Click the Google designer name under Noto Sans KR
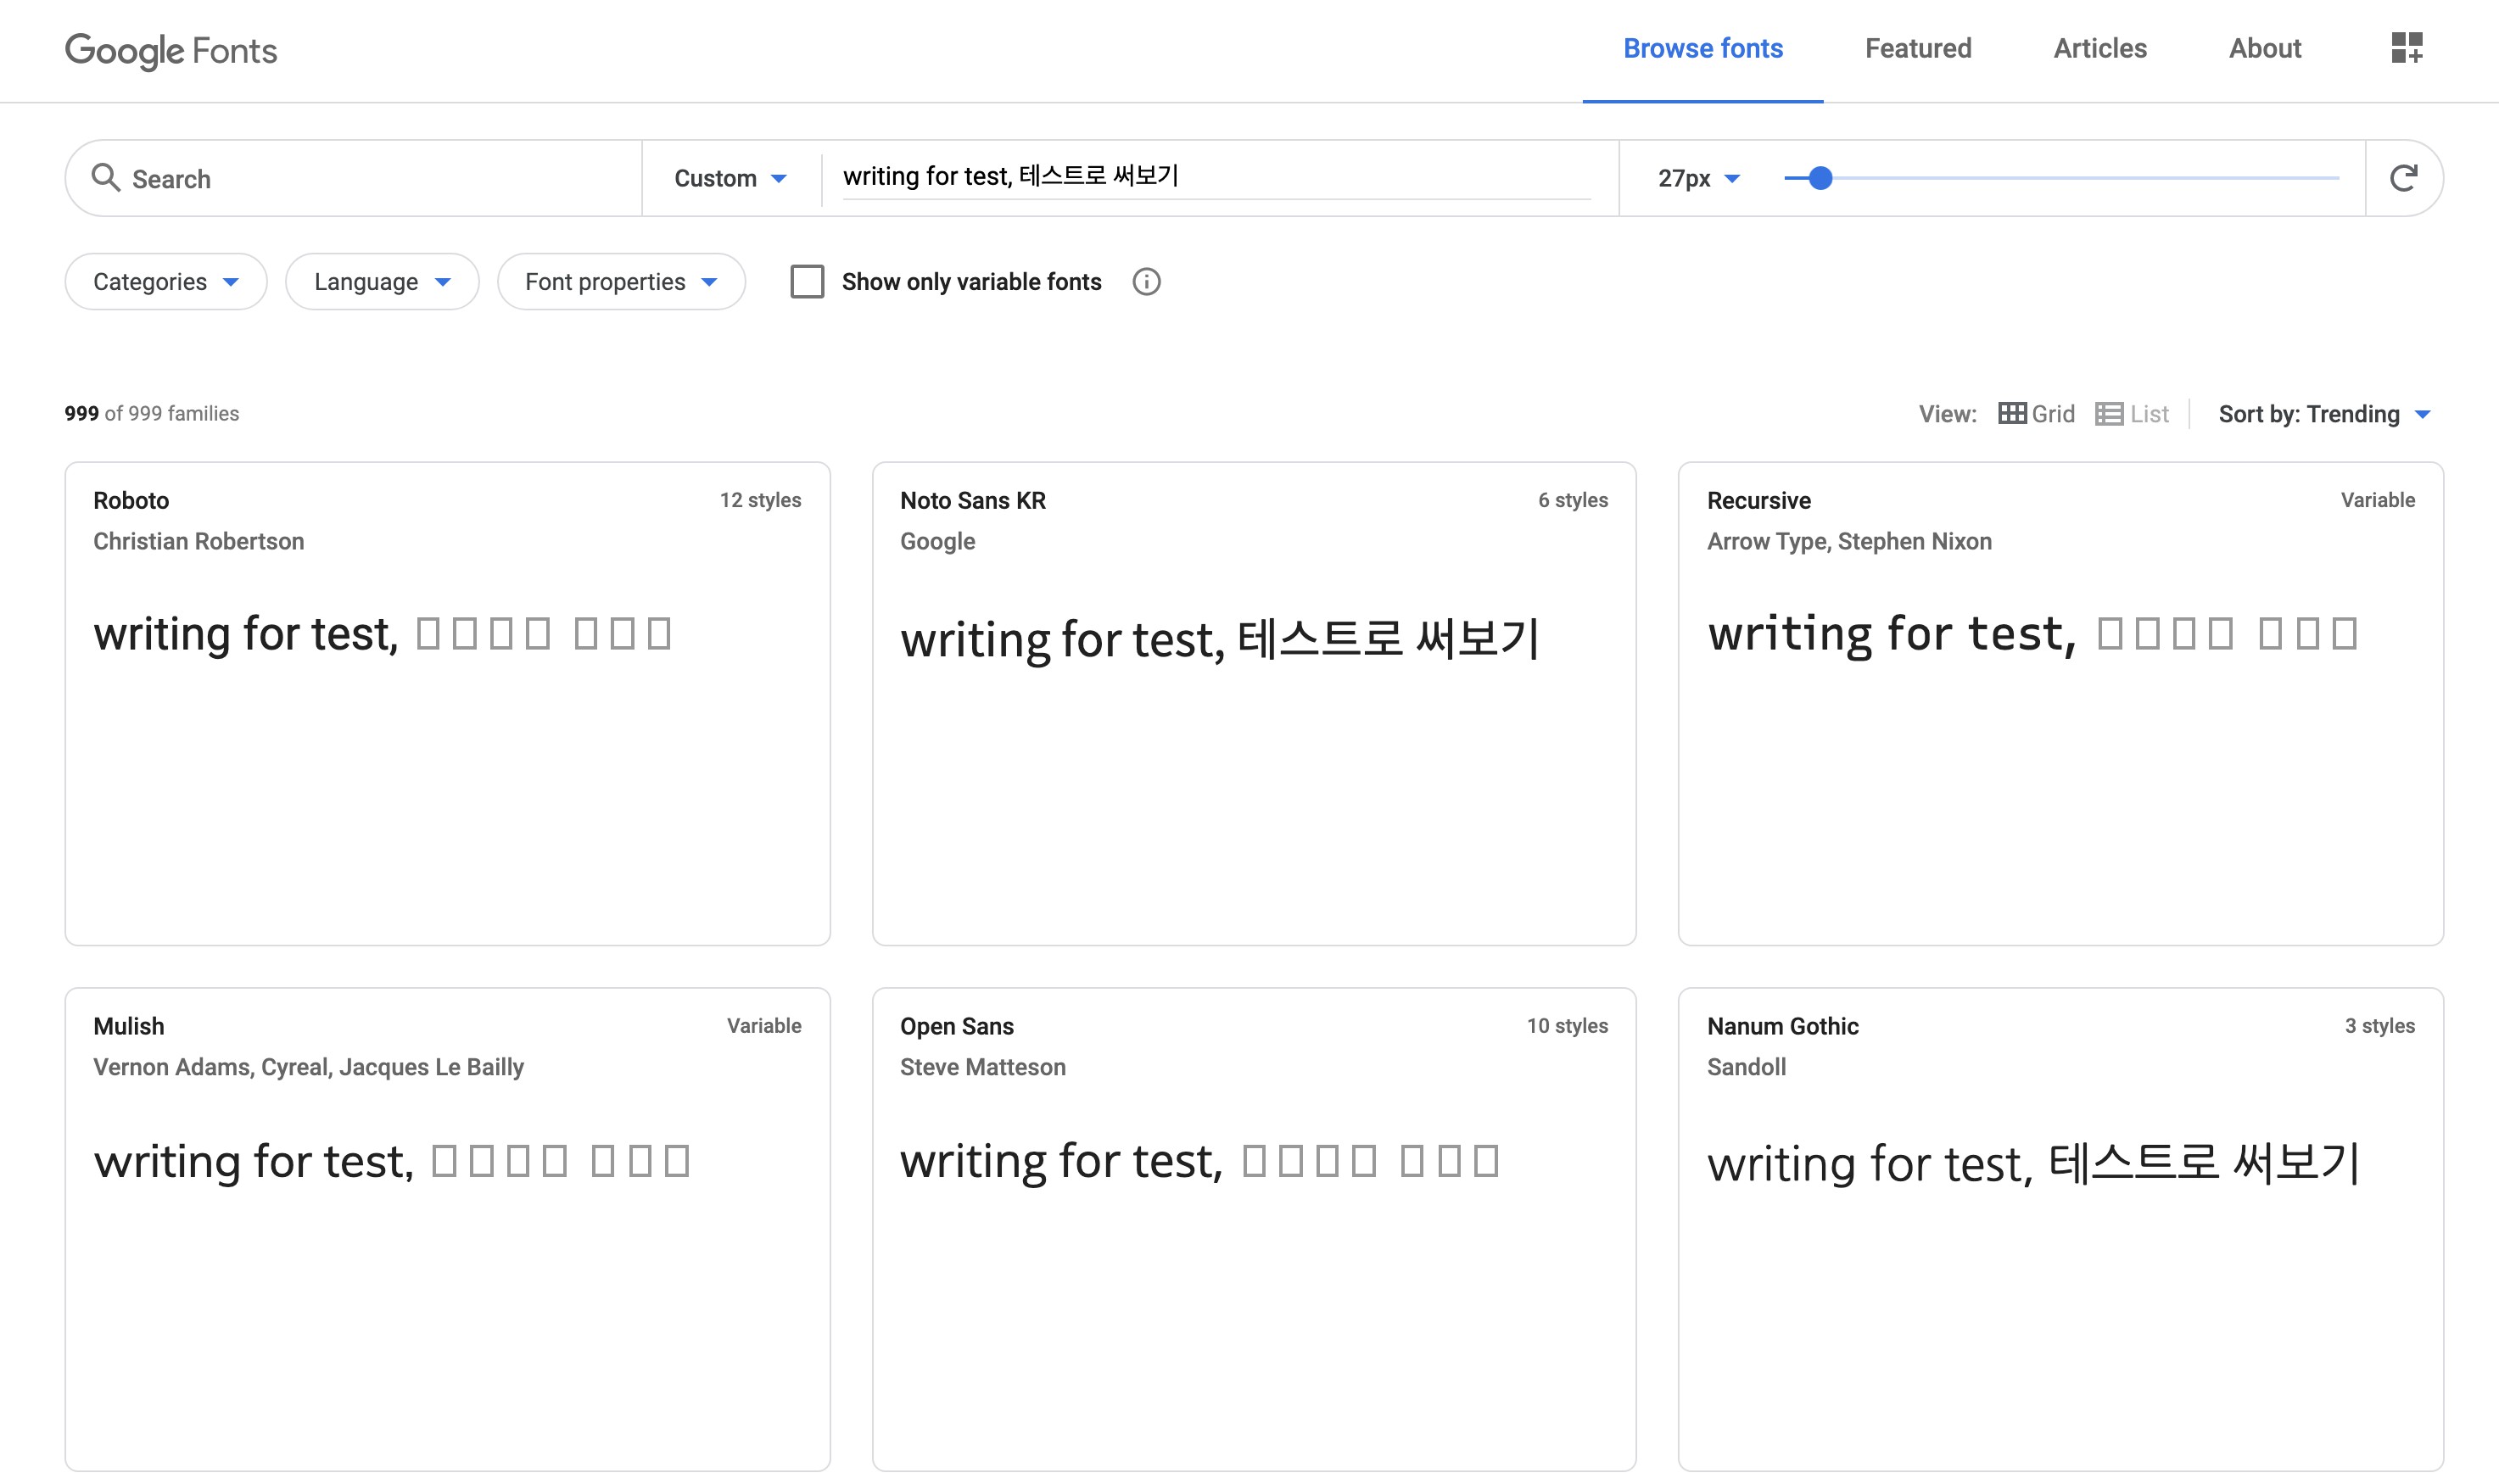Screen dimensions: 2499x1484 937,541
